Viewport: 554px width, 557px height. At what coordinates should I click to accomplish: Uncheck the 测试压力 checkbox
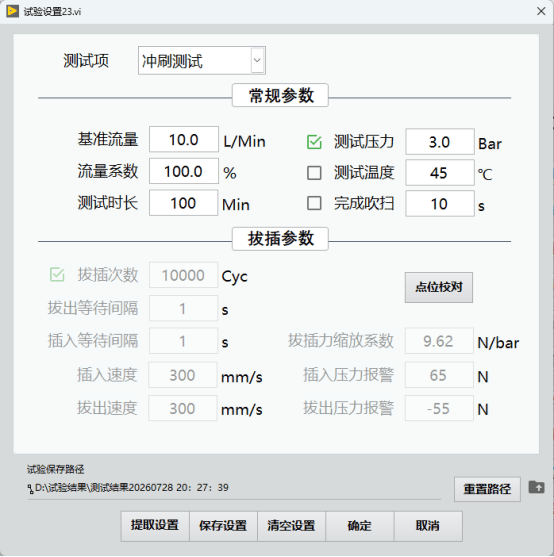pyautogui.click(x=314, y=142)
